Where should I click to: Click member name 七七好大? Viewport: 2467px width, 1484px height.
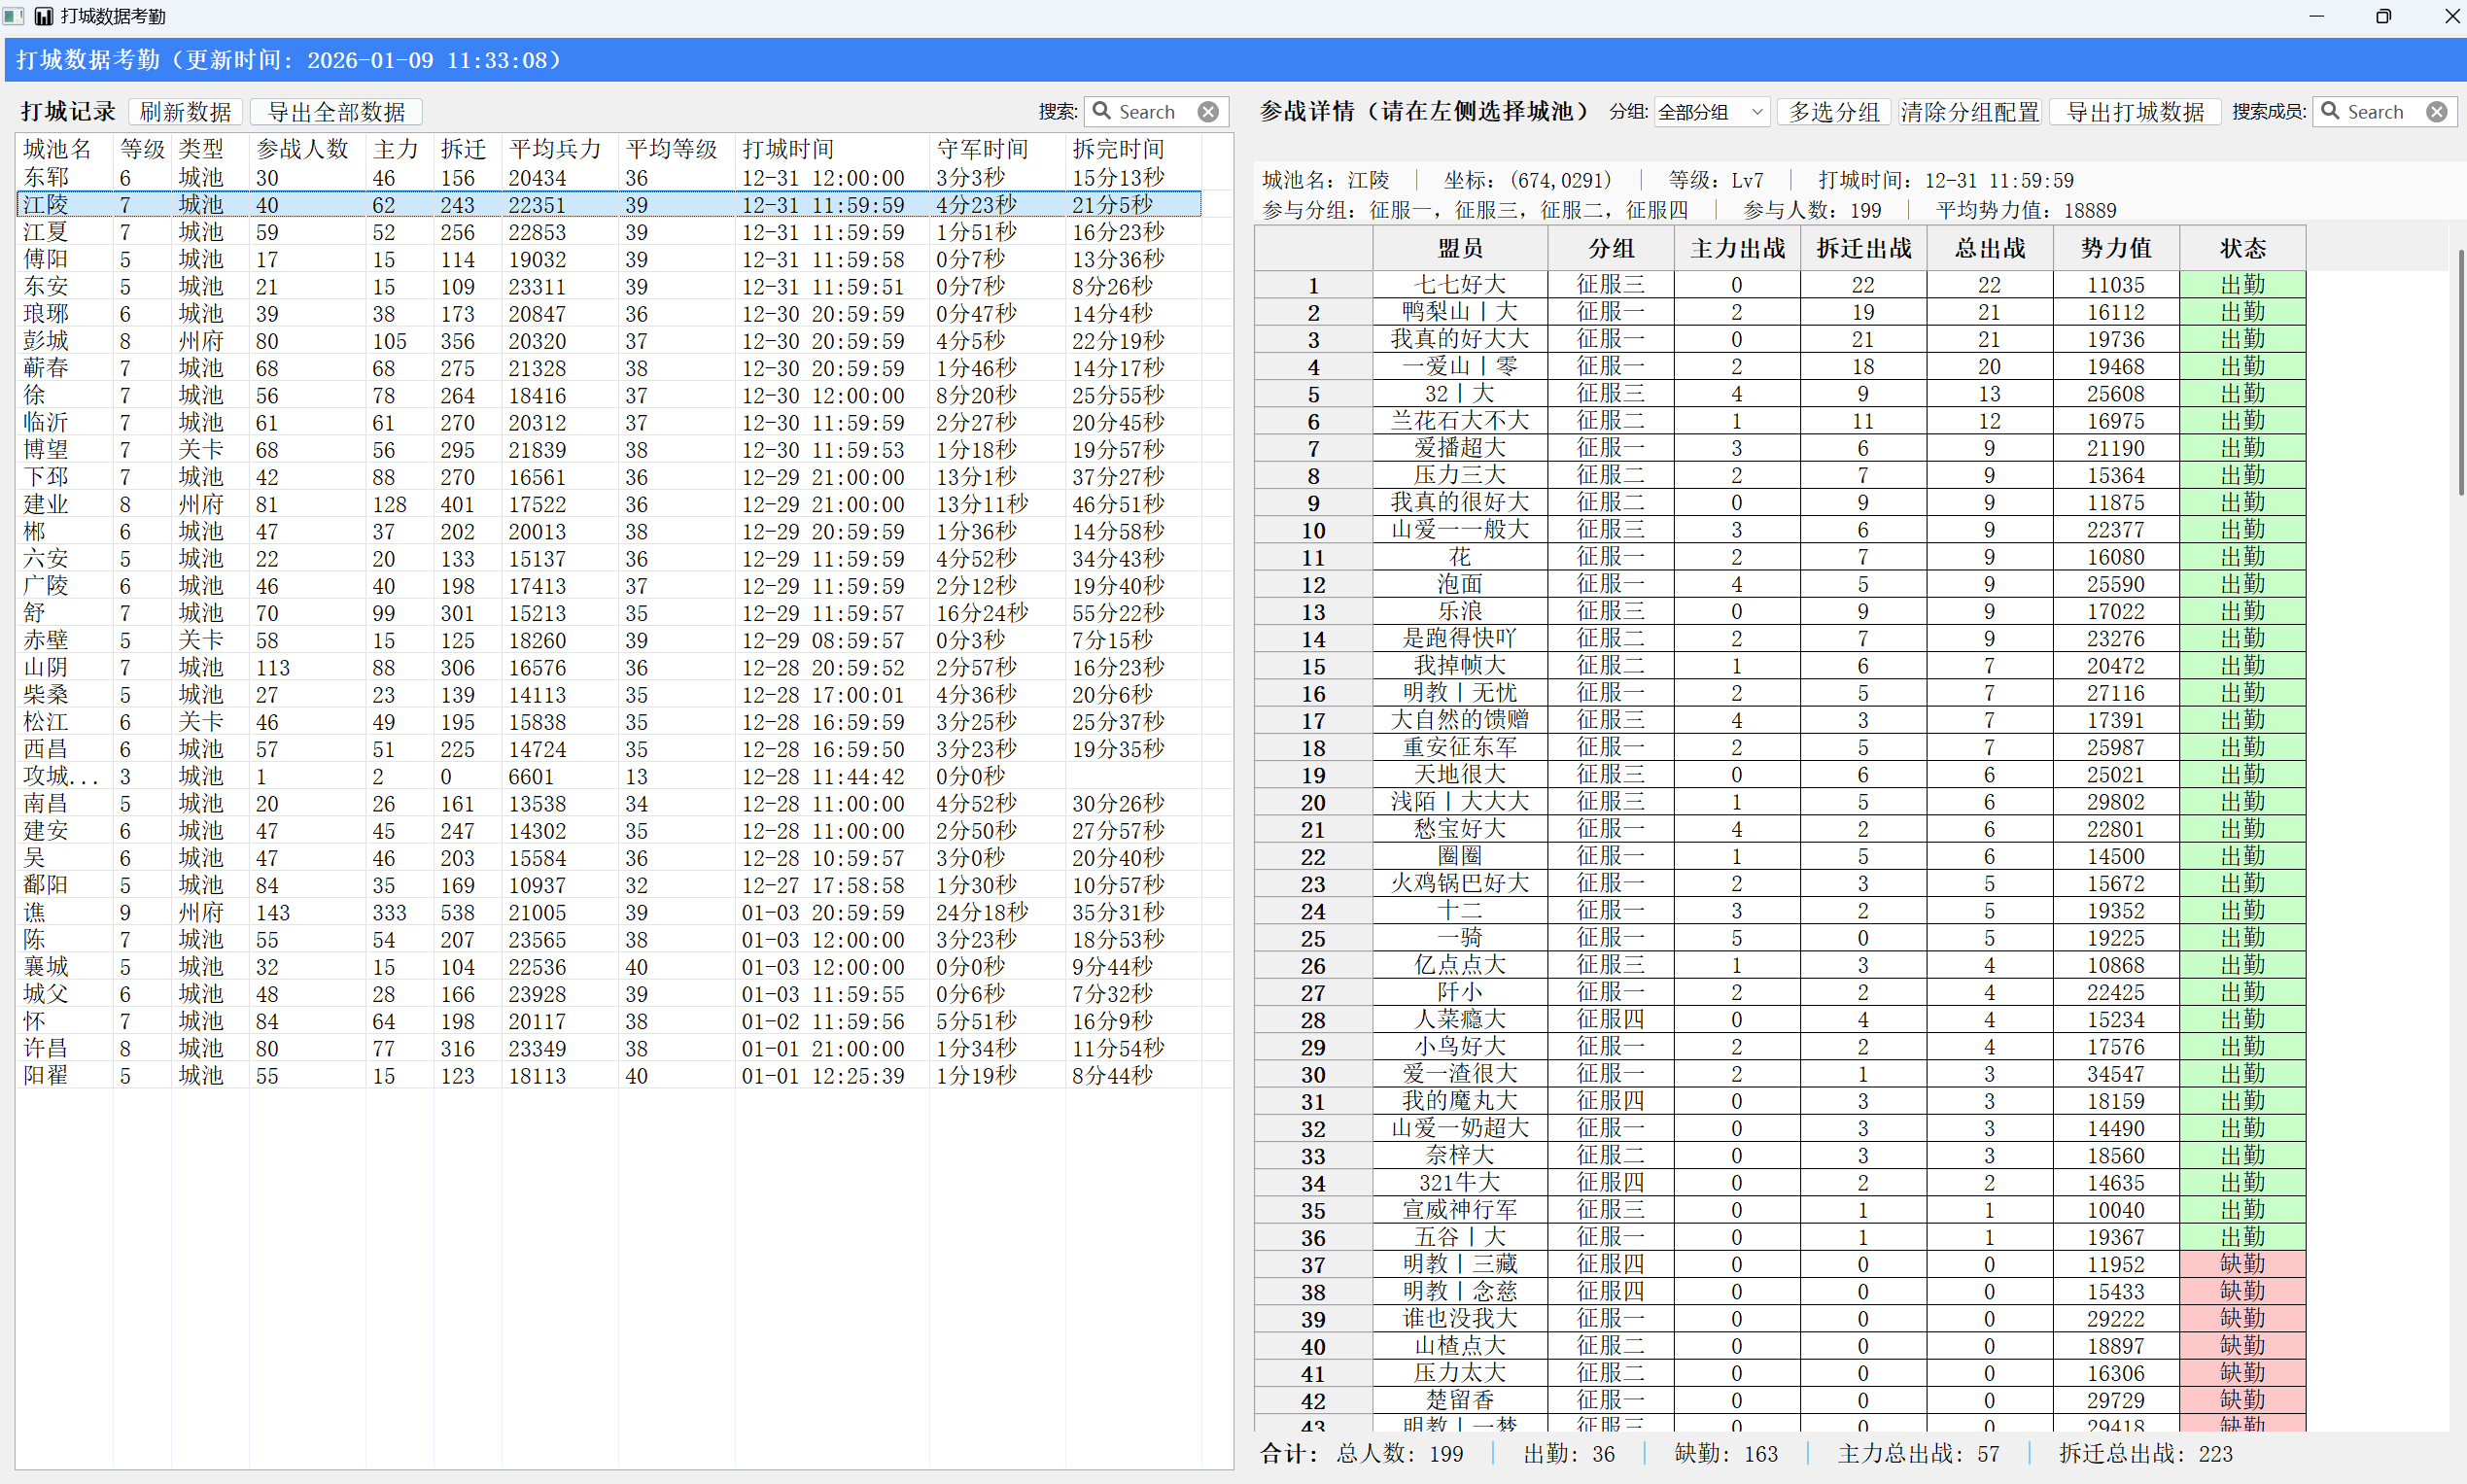click(1460, 285)
